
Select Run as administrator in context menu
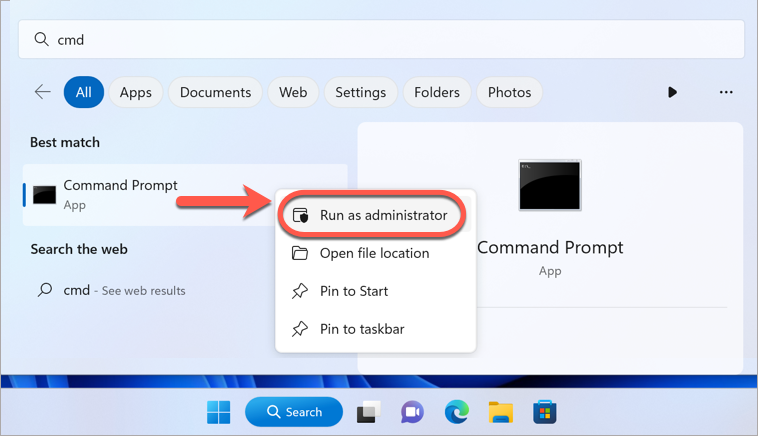(x=375, y=215)
